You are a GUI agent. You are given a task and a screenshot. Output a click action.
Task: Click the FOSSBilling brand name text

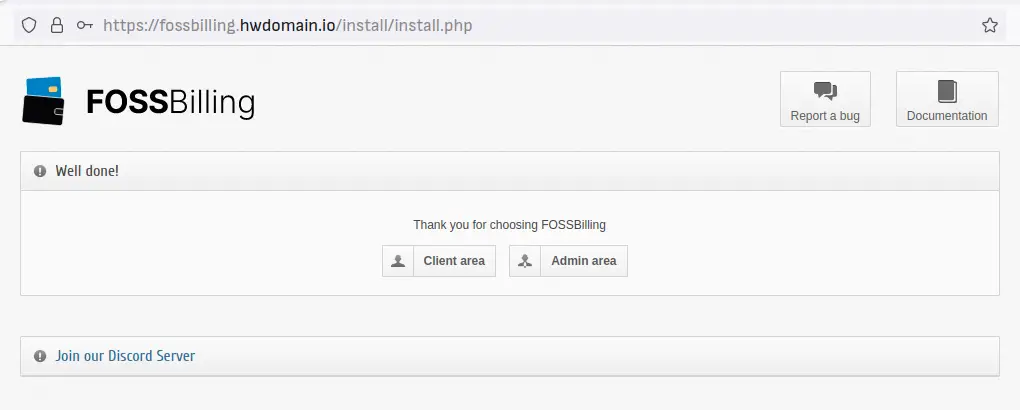pyautogui.click(x=170, y=103)
